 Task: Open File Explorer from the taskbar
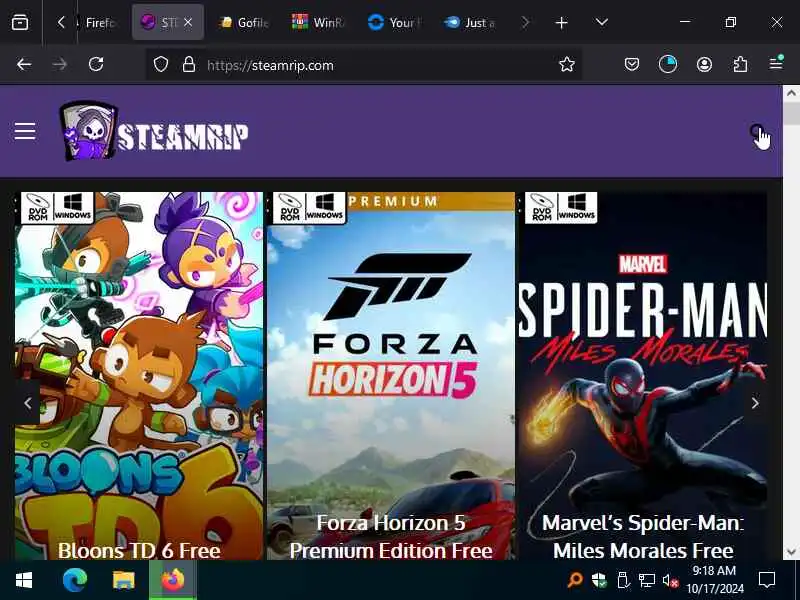click(123, 580)
